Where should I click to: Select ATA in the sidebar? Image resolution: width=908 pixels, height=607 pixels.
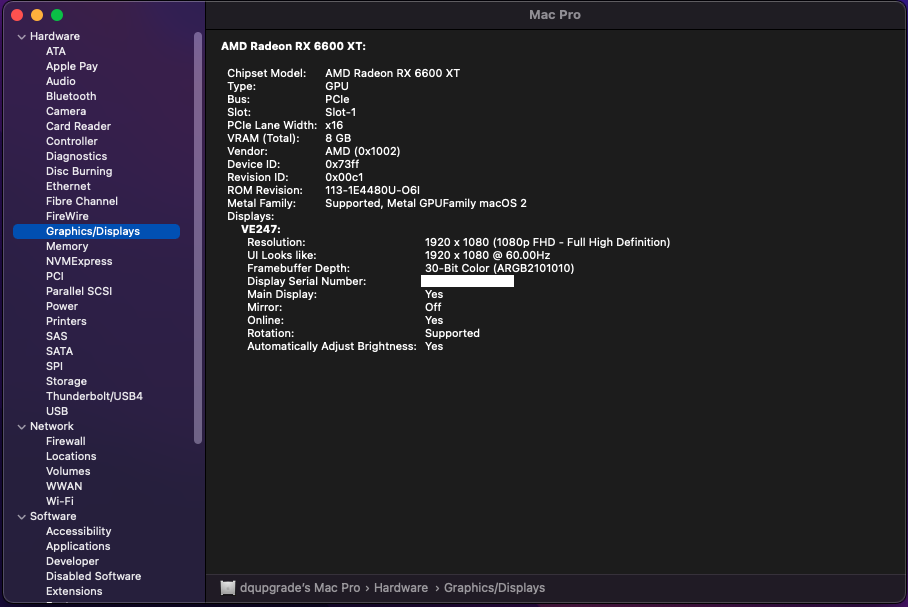56,51
